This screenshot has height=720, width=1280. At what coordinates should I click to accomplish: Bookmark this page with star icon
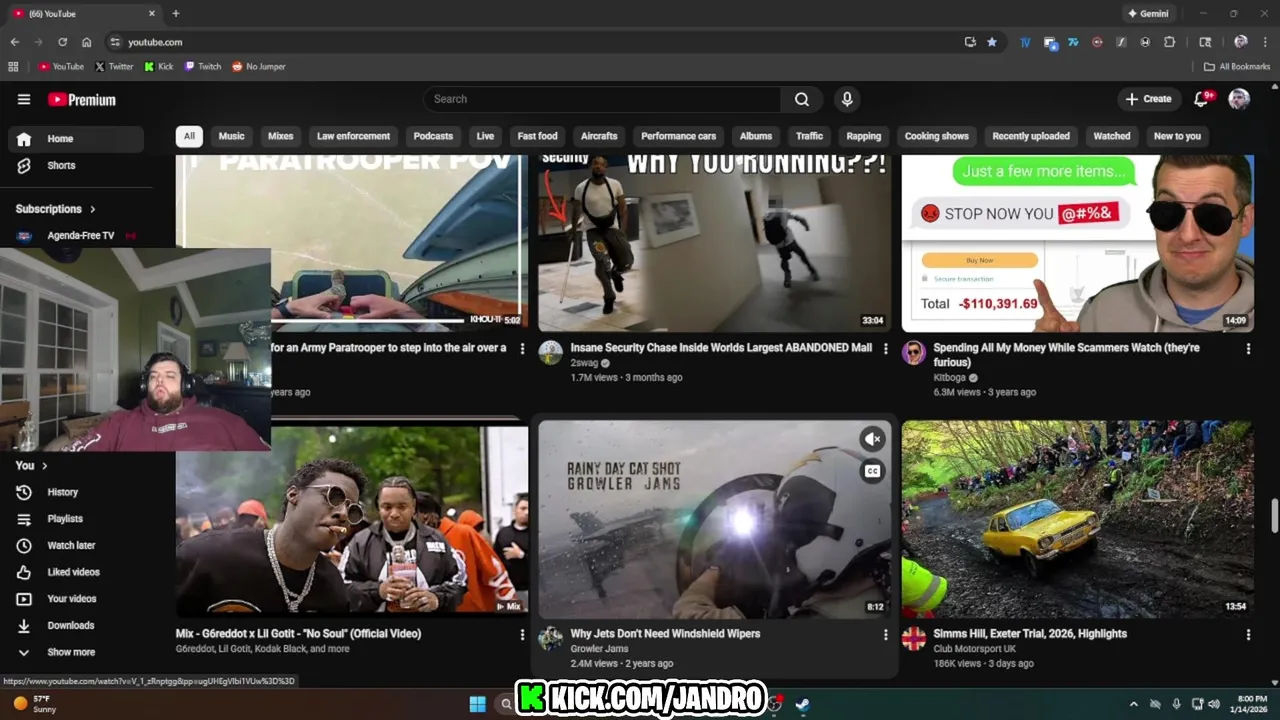point(992,42)
